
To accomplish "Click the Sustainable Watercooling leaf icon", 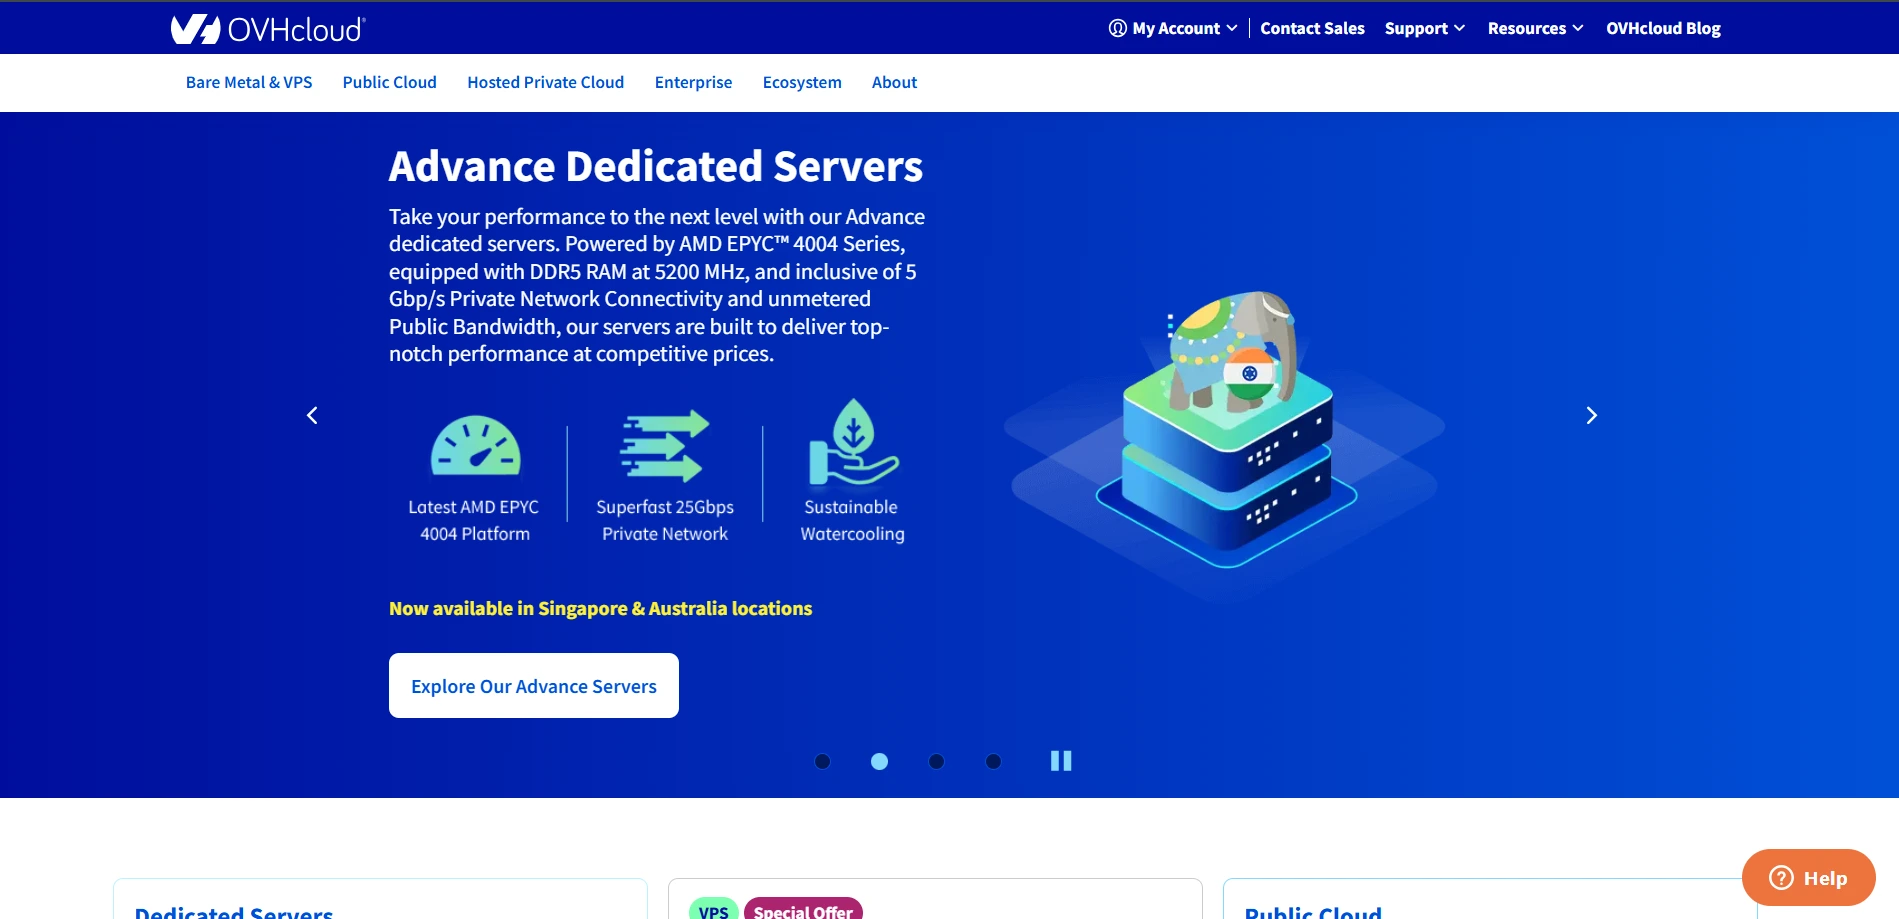I will pos(853,442).
